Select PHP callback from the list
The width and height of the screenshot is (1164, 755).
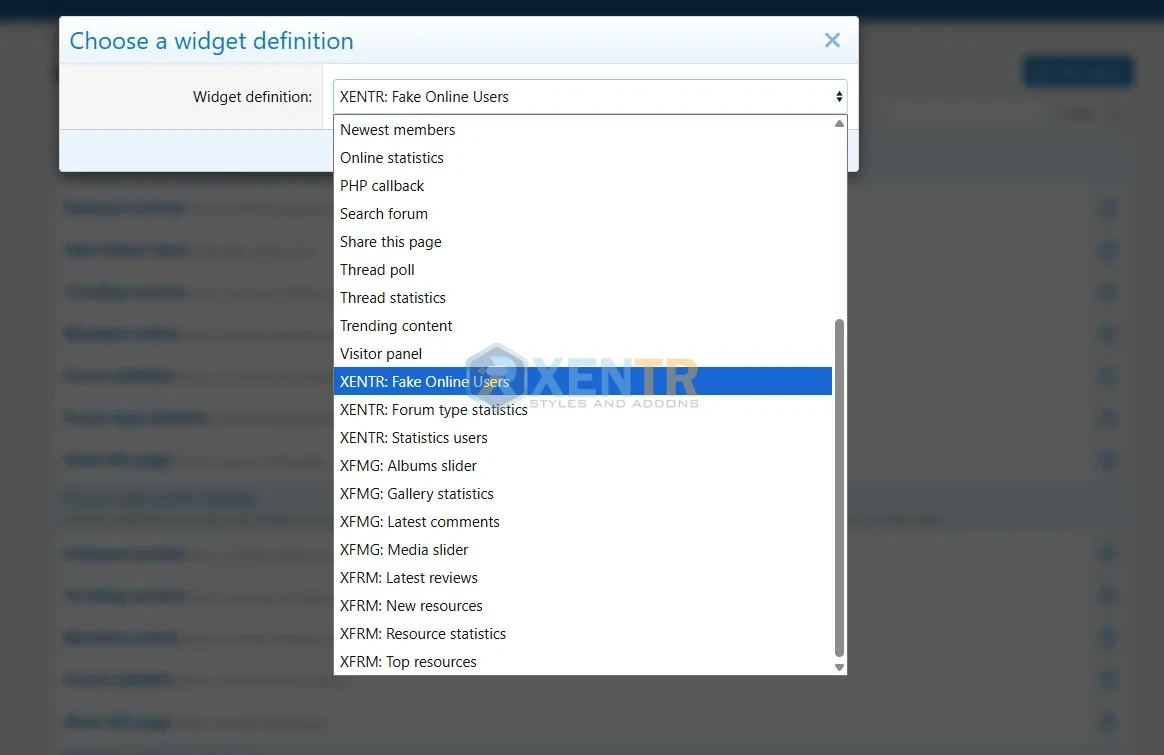(382, 185)
